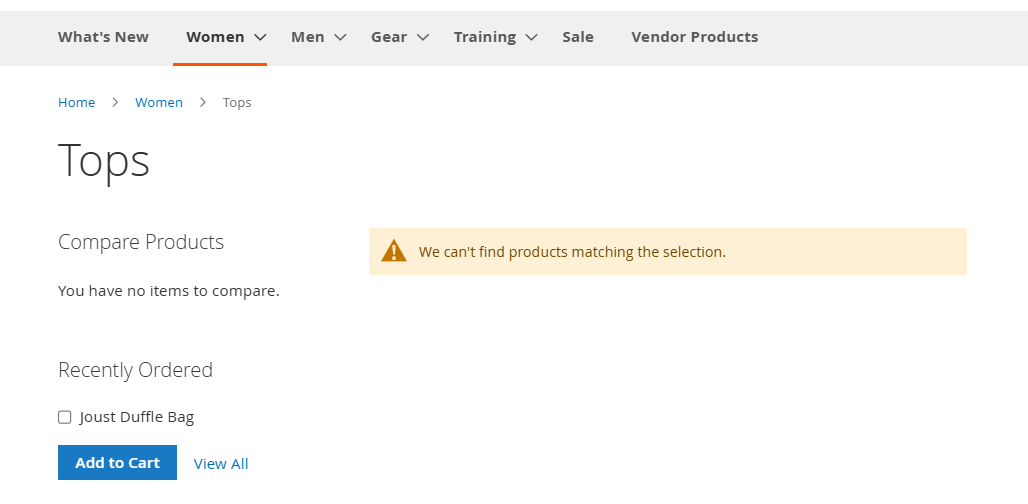The width and height of the screenshot is (1028, 504).
Task: Tick the Joust Duffle Bag checkbox
Action: tap(64, 417)
